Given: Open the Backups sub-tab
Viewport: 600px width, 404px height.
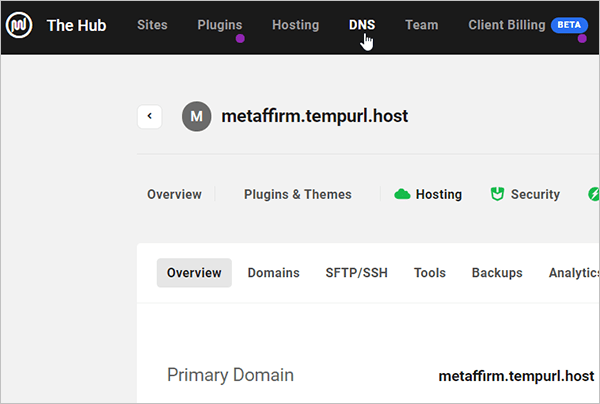Looking at the screenshot, I should (497, 273).
